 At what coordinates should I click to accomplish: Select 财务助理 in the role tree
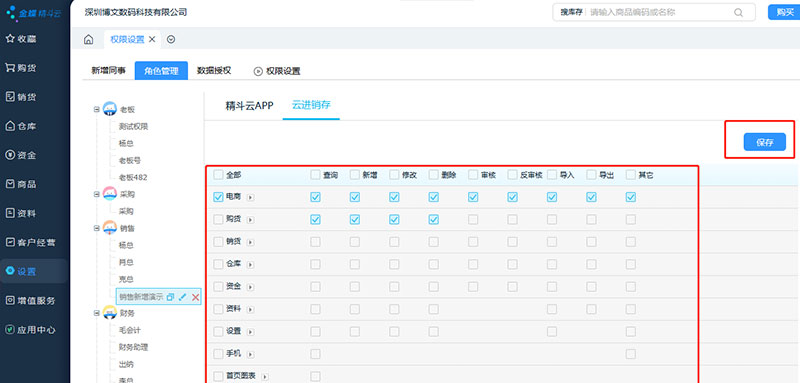tap(133, 347)
